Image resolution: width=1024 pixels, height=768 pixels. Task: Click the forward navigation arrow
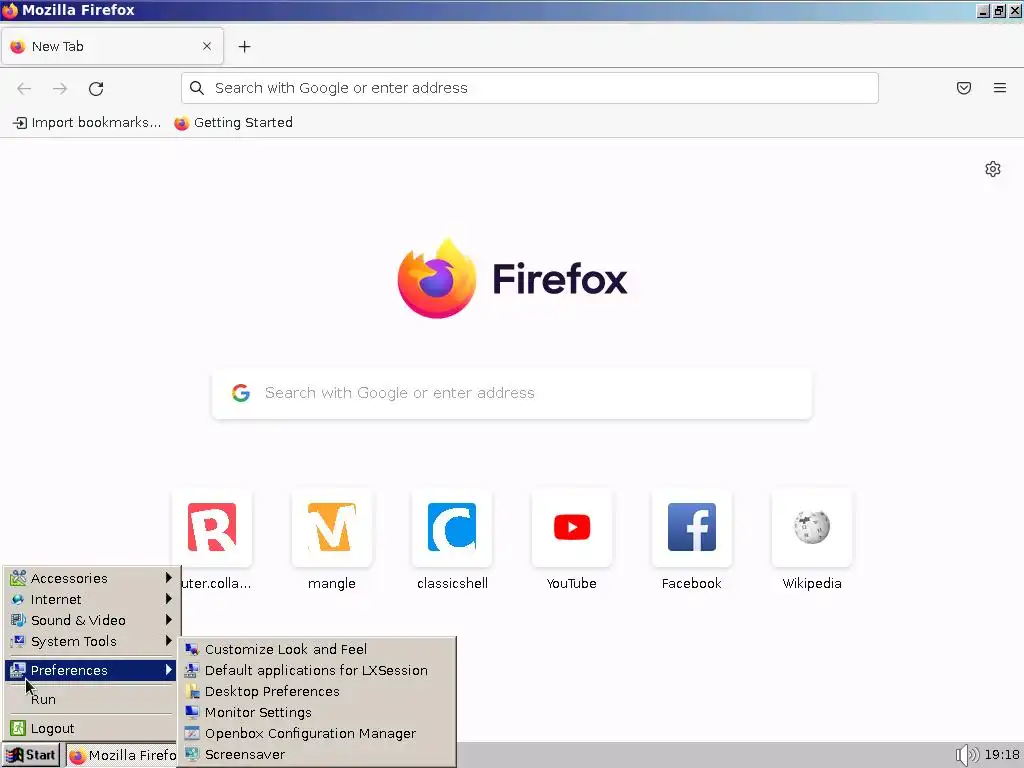(60, 88)
